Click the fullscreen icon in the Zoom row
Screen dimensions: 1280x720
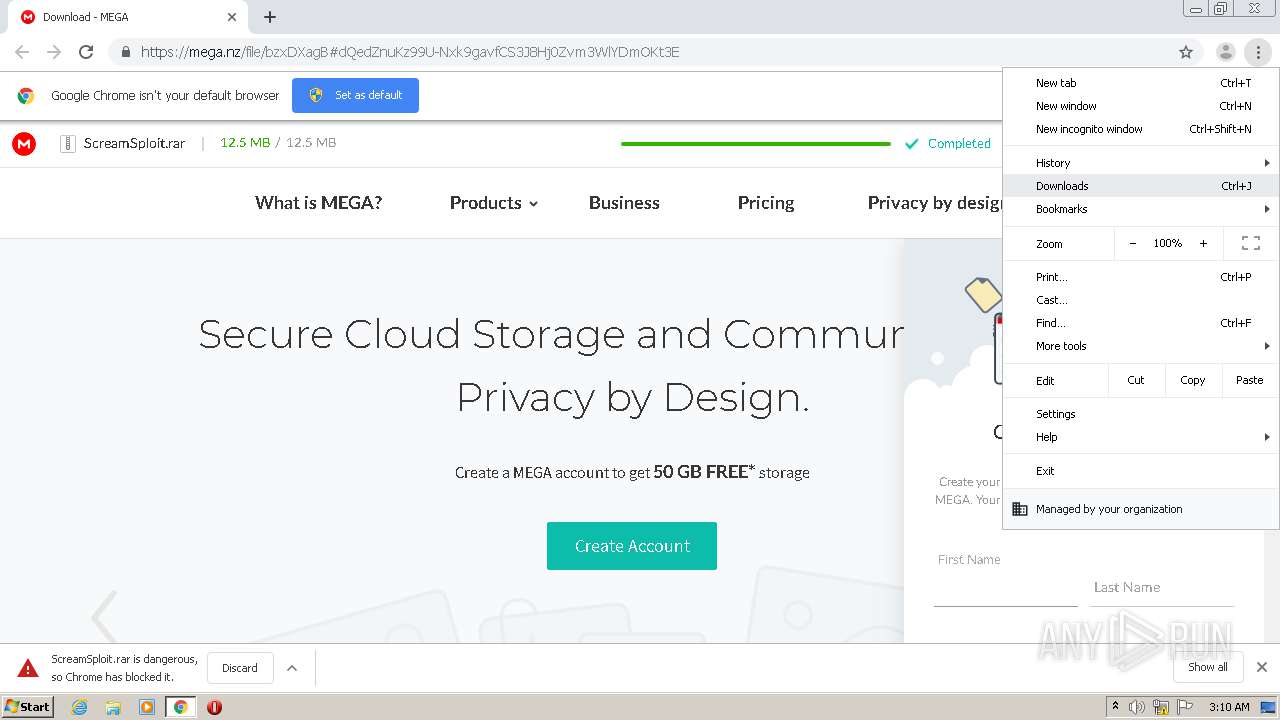click(1250, 243)
